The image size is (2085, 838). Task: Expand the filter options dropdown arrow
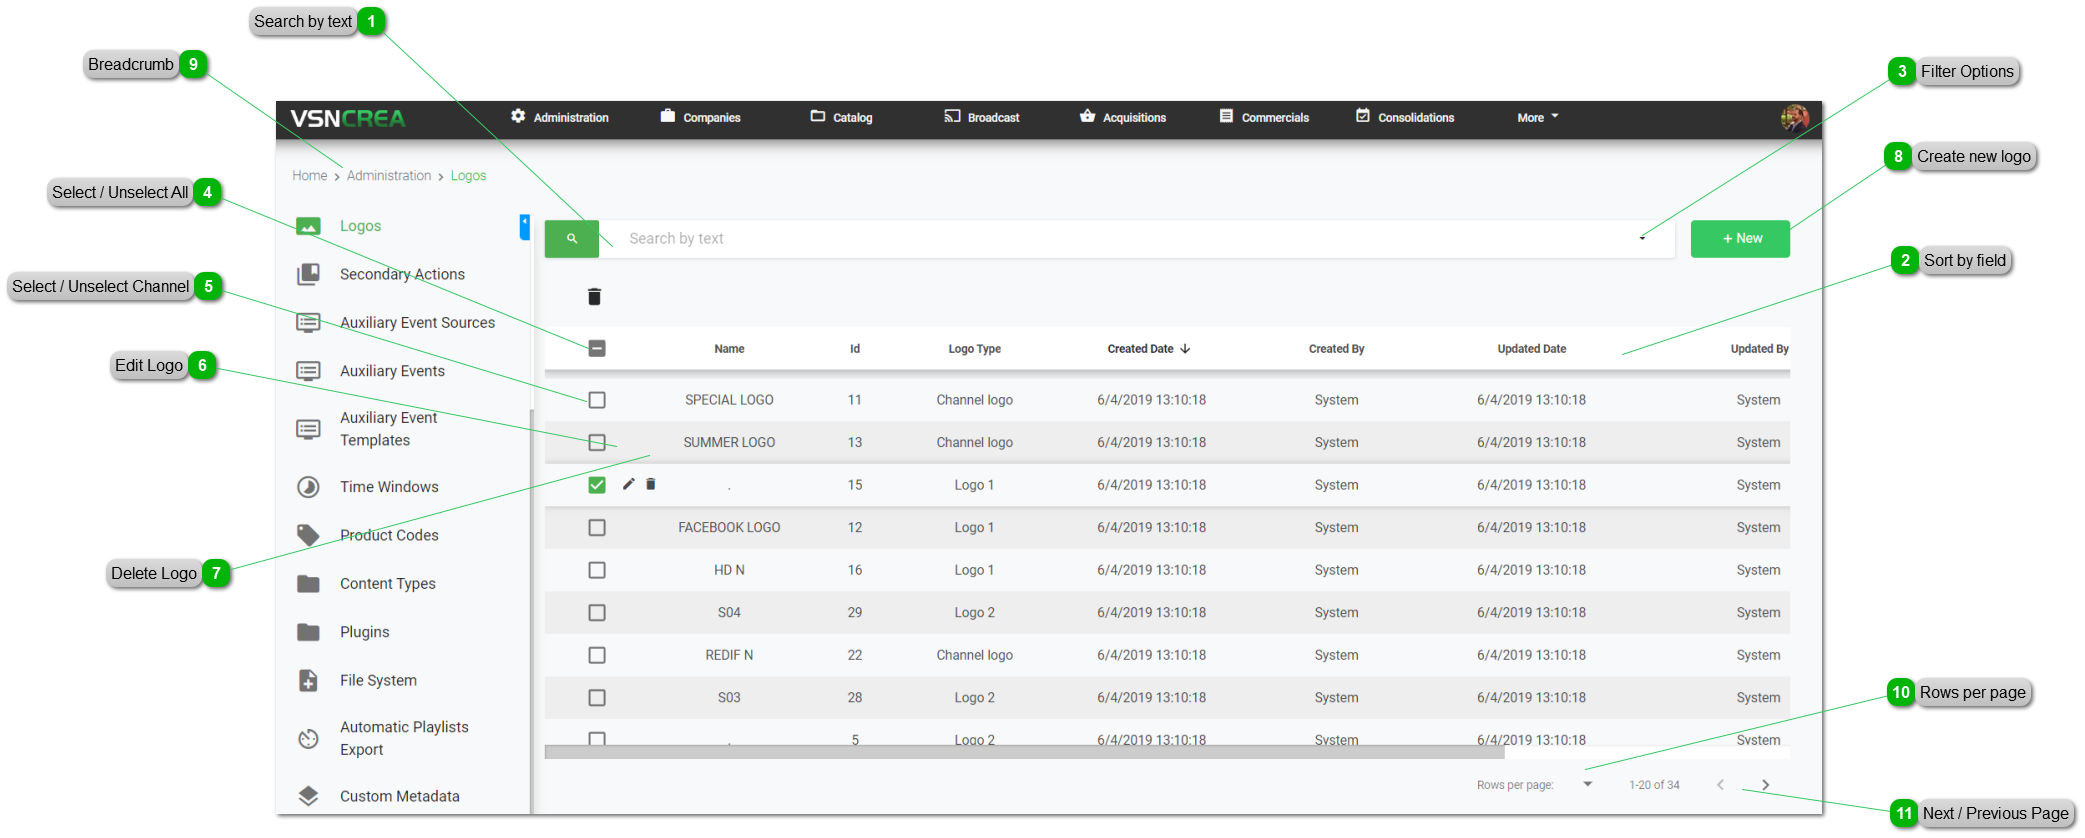1642,238
